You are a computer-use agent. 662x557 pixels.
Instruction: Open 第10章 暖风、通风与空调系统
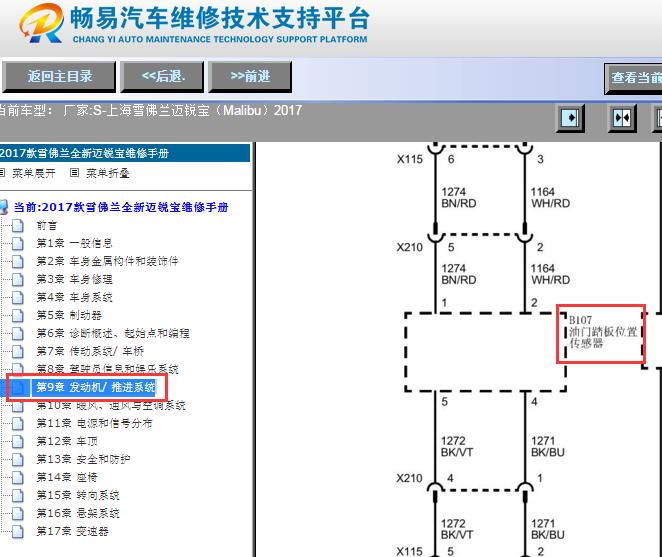(x=111, y=405)
